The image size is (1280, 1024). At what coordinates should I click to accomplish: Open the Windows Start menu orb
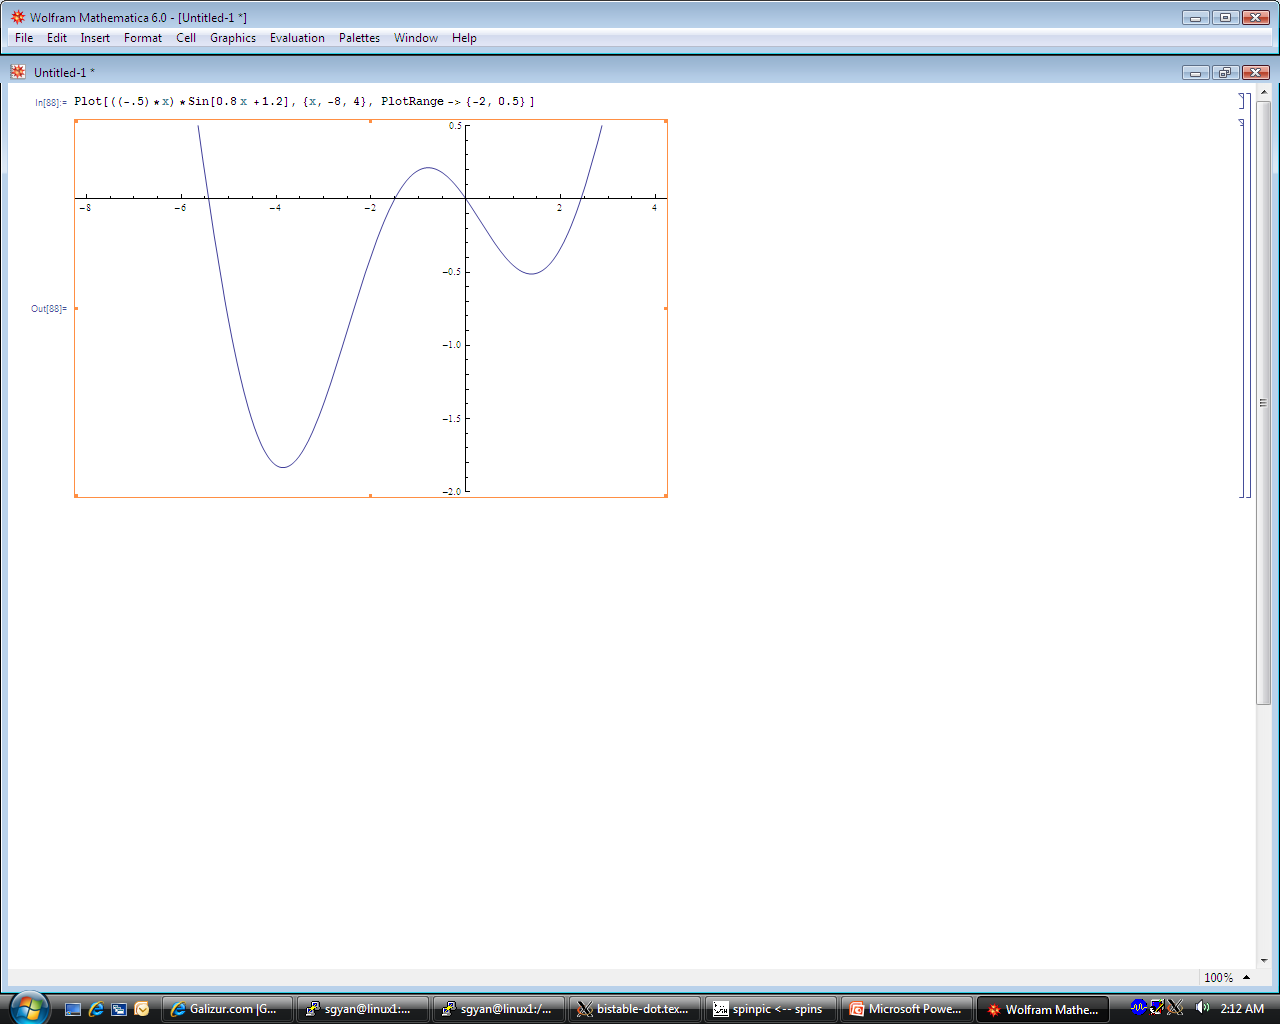click(28, 1007)
